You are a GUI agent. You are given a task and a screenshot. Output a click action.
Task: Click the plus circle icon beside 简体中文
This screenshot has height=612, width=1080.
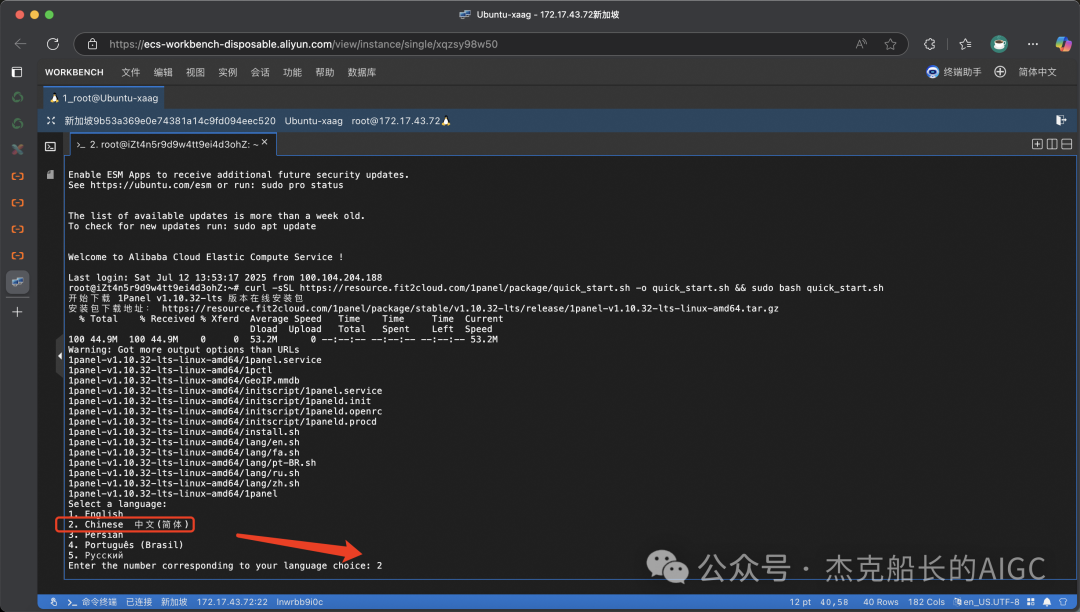pos(1000,72)
